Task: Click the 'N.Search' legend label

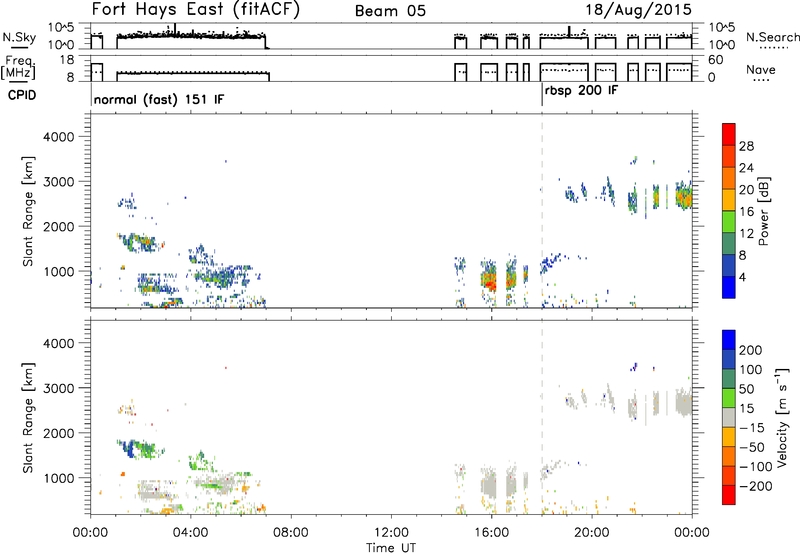Action: point(773,37)
